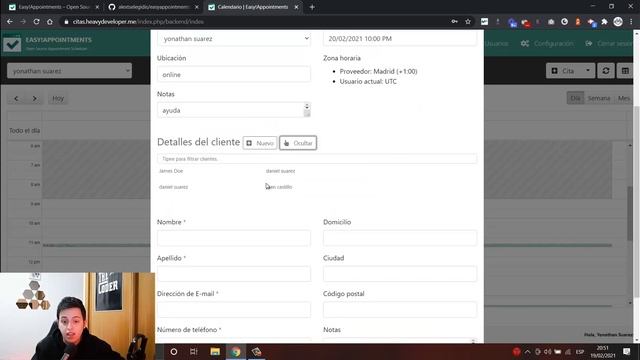The image size is (640, 360).
Task: Select daniel suarez below James Doe
Action: [x=173, y=187]
